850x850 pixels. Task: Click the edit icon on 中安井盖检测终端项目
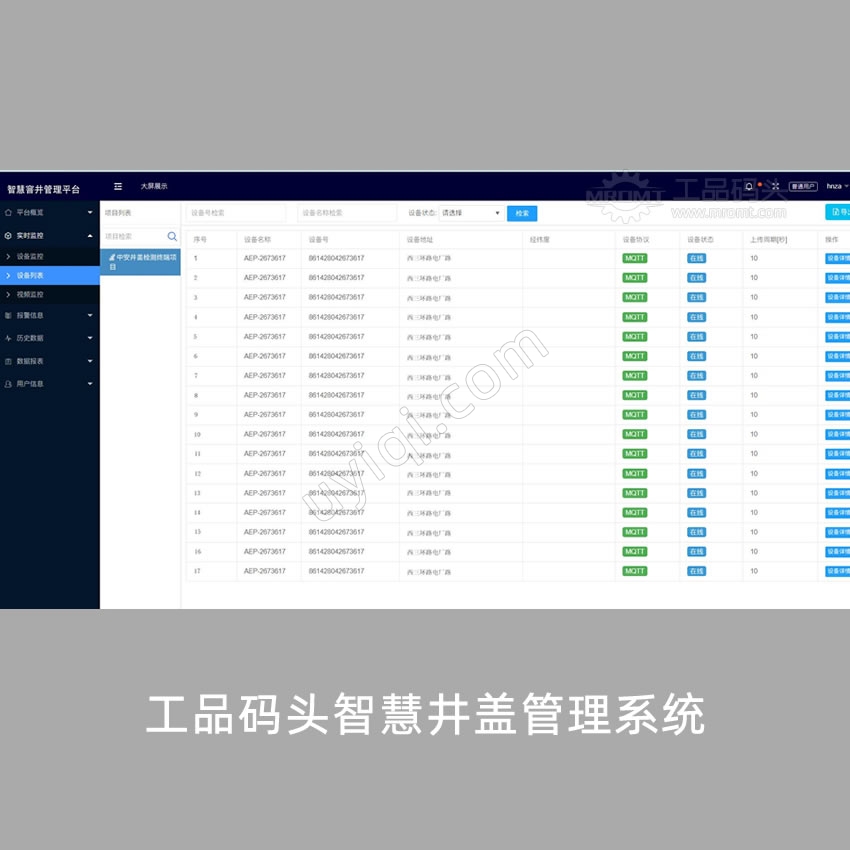pyautogui.click(x=112, y=257)
